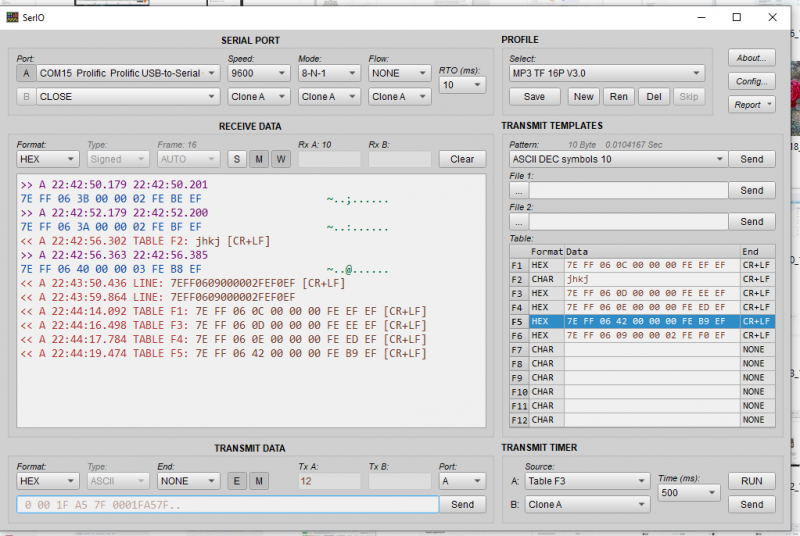The image size is (800, 536).
Task: Open the Speed 9600 dropdown
Action: pyautogui.click(x=258, y=73)
